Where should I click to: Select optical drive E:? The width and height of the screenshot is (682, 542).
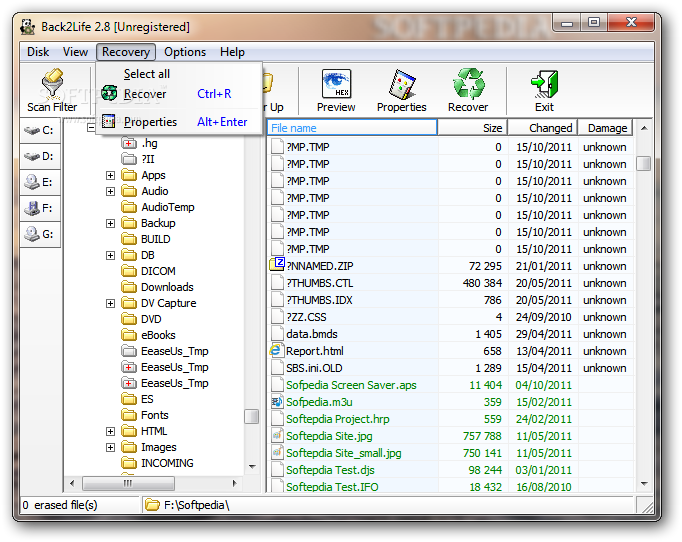[x=40, y=182]
